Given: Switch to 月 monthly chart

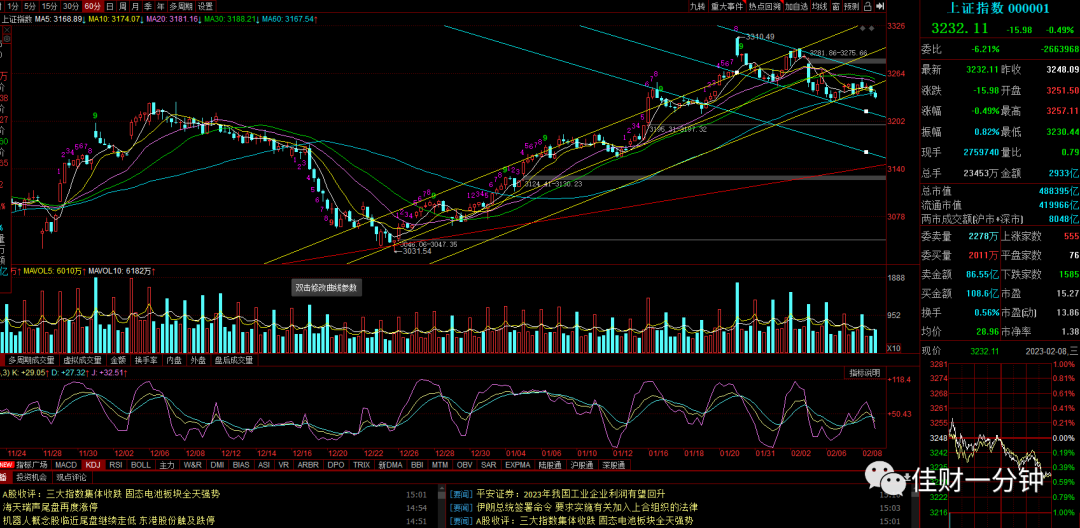Looking at the screenshot, I should [x=135, y=6].
